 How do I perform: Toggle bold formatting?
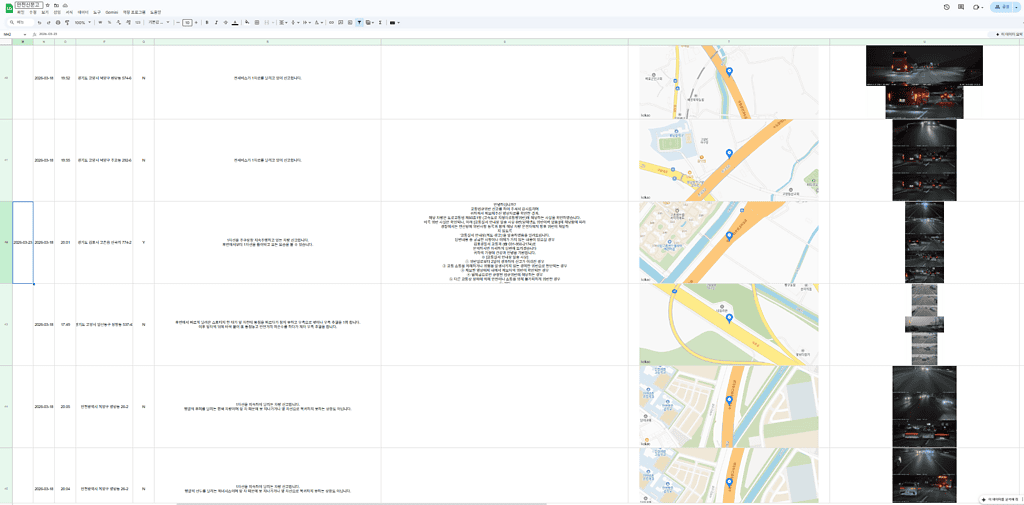pyautogui.click(x=206, y=22)
